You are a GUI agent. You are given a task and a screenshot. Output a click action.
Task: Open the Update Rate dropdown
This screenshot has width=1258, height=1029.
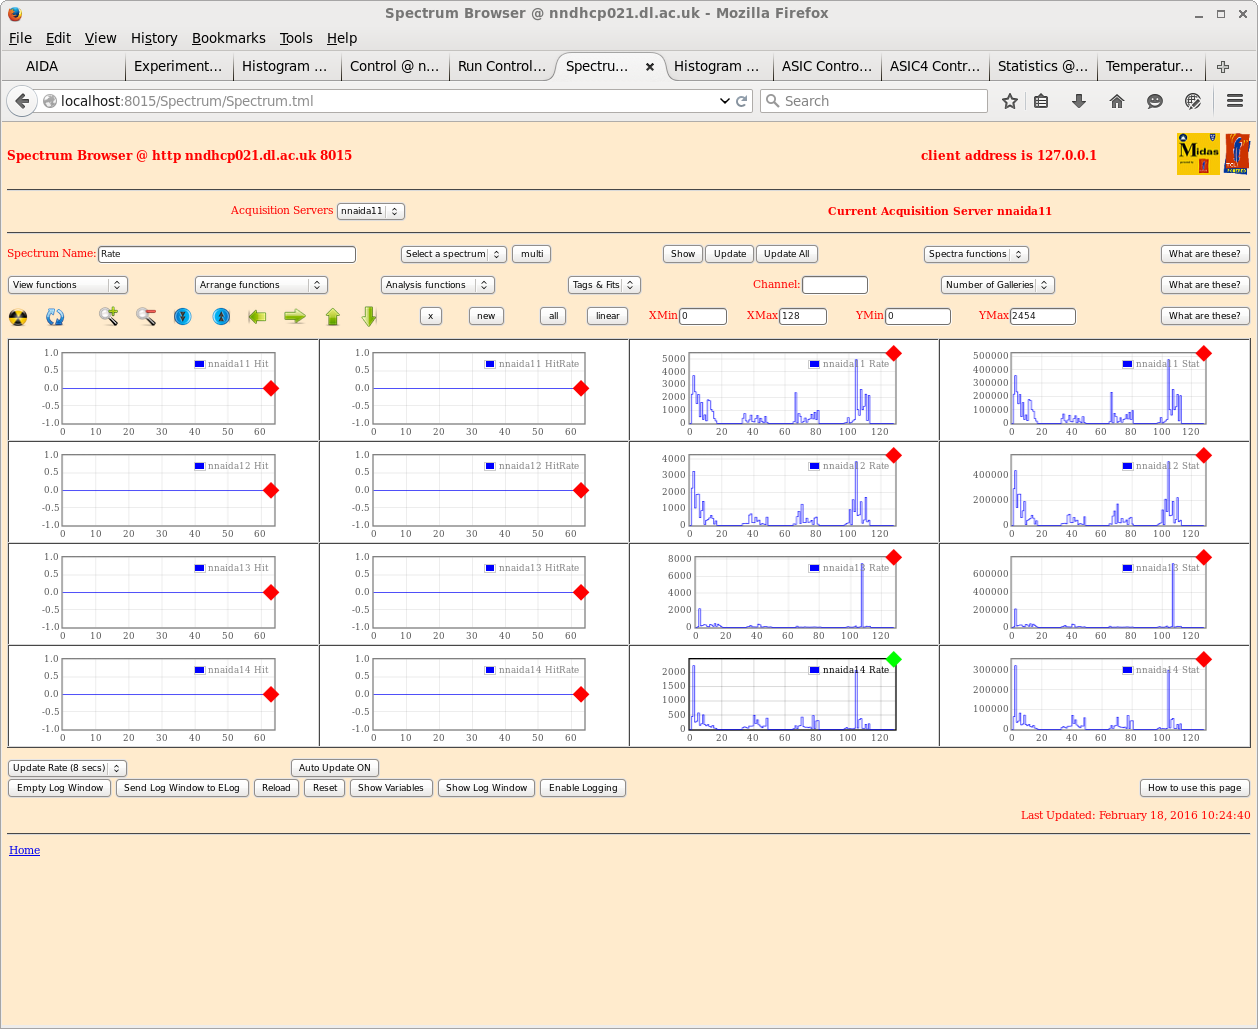click(x=67, y=768)
